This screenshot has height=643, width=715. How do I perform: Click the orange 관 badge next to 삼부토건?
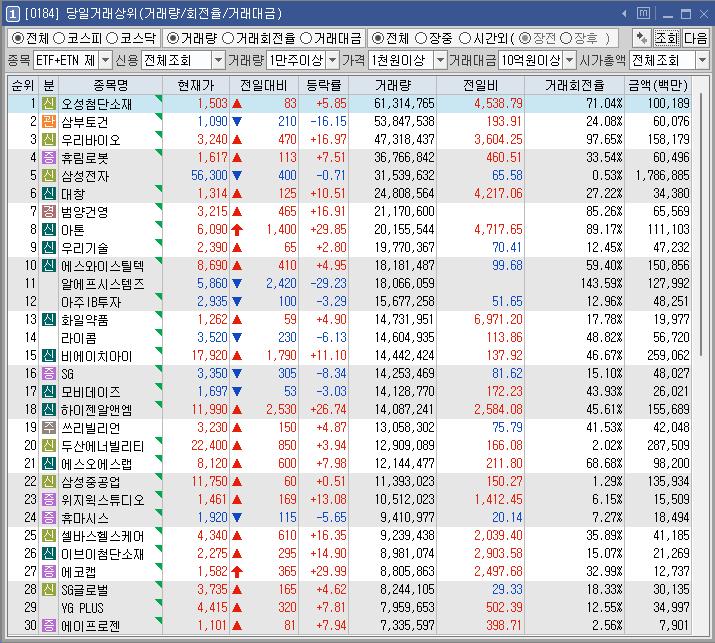tap(49, 121)
